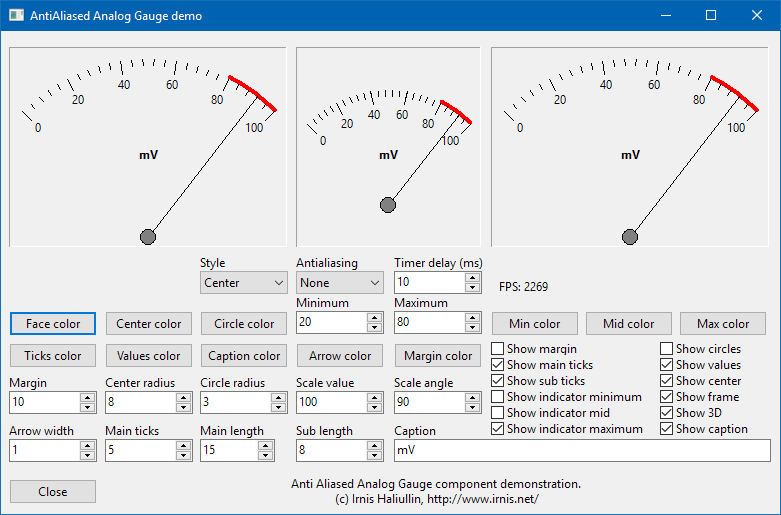Open the Antialiasing dropdown showing None
The image size is (781, 515).
340,283
